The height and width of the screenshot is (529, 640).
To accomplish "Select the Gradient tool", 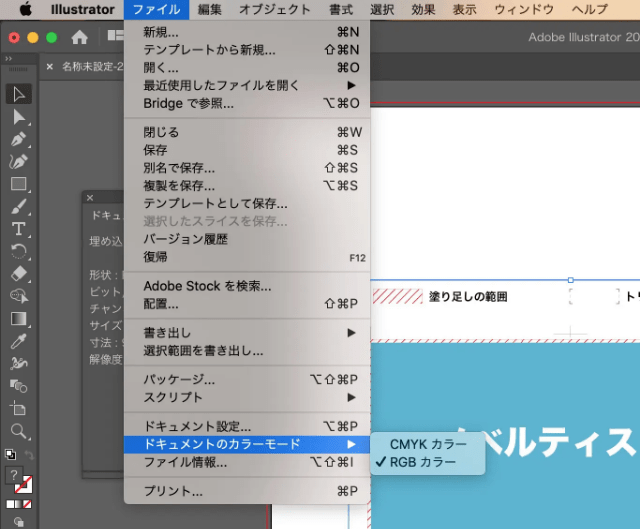I will coord(18,318).
